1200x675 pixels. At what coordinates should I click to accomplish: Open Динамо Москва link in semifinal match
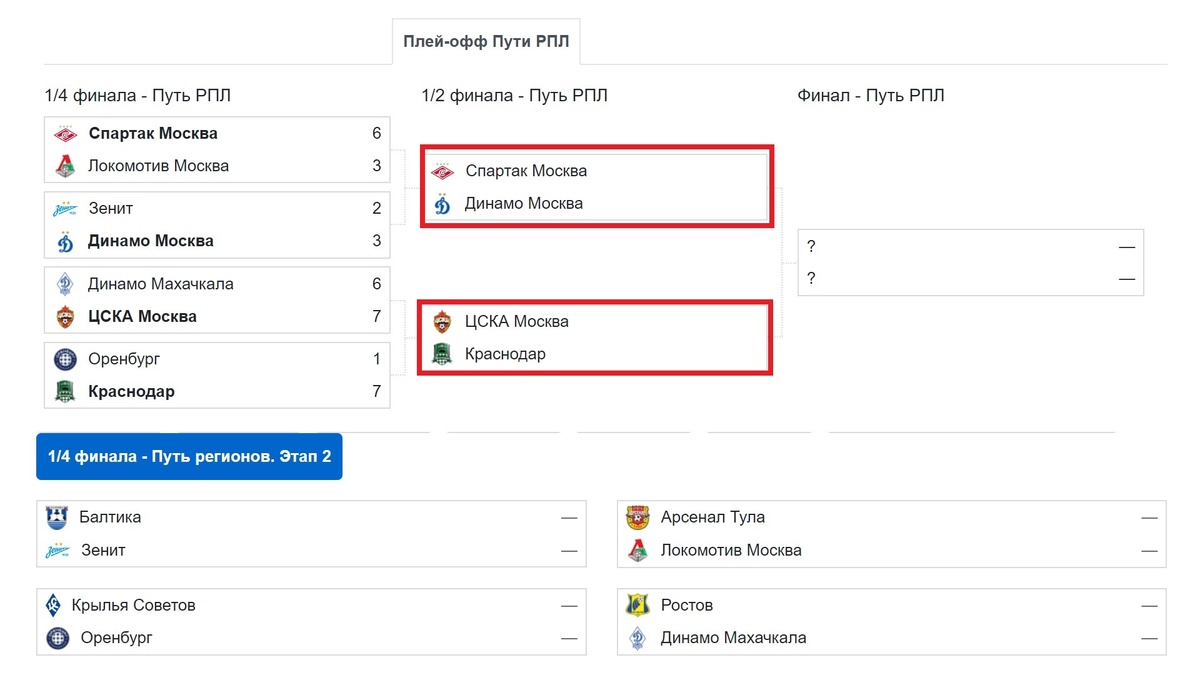[x=523, y=203]
